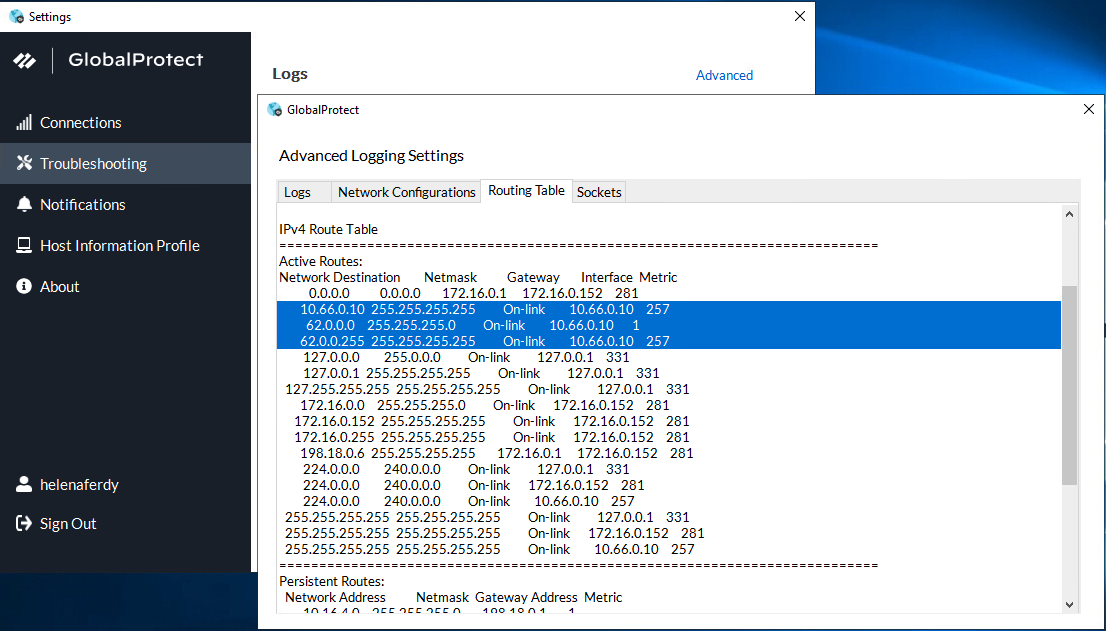Click the Sign Out arrow icon
1106x631 pixels.
[x=24, y=524]
